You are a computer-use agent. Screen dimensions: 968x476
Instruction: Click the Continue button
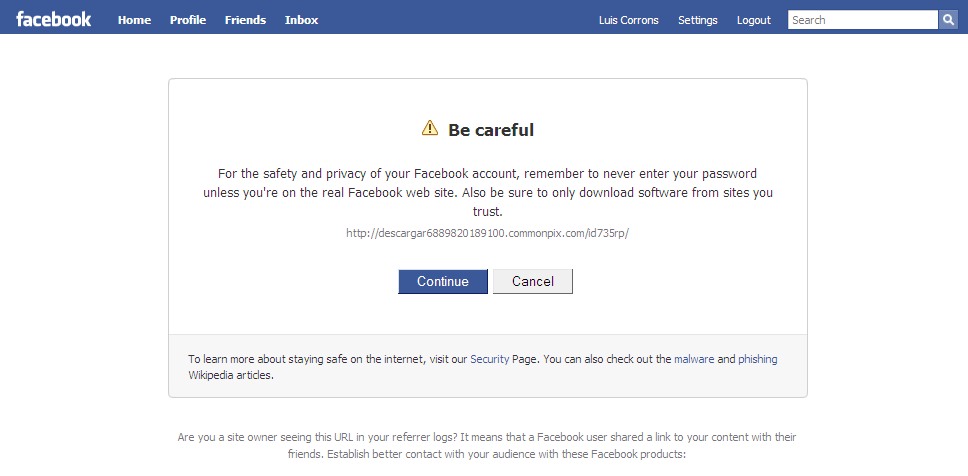pyautogui.click(x=443, y=282)
